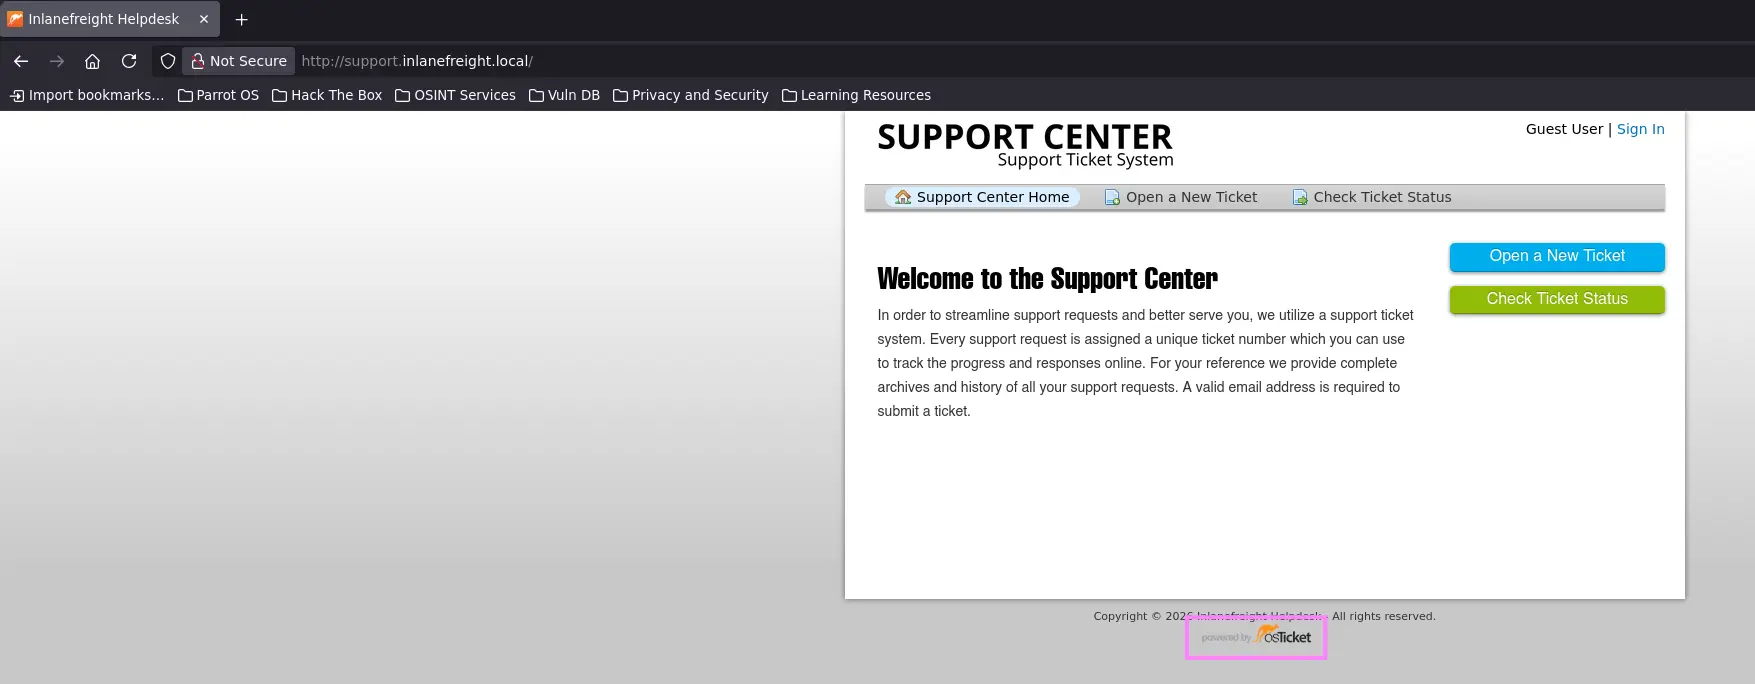Expand the Hack The Box bookmark folder
Screen dimensions: 1755x684
pyautogui.click(x=327, y=95)
